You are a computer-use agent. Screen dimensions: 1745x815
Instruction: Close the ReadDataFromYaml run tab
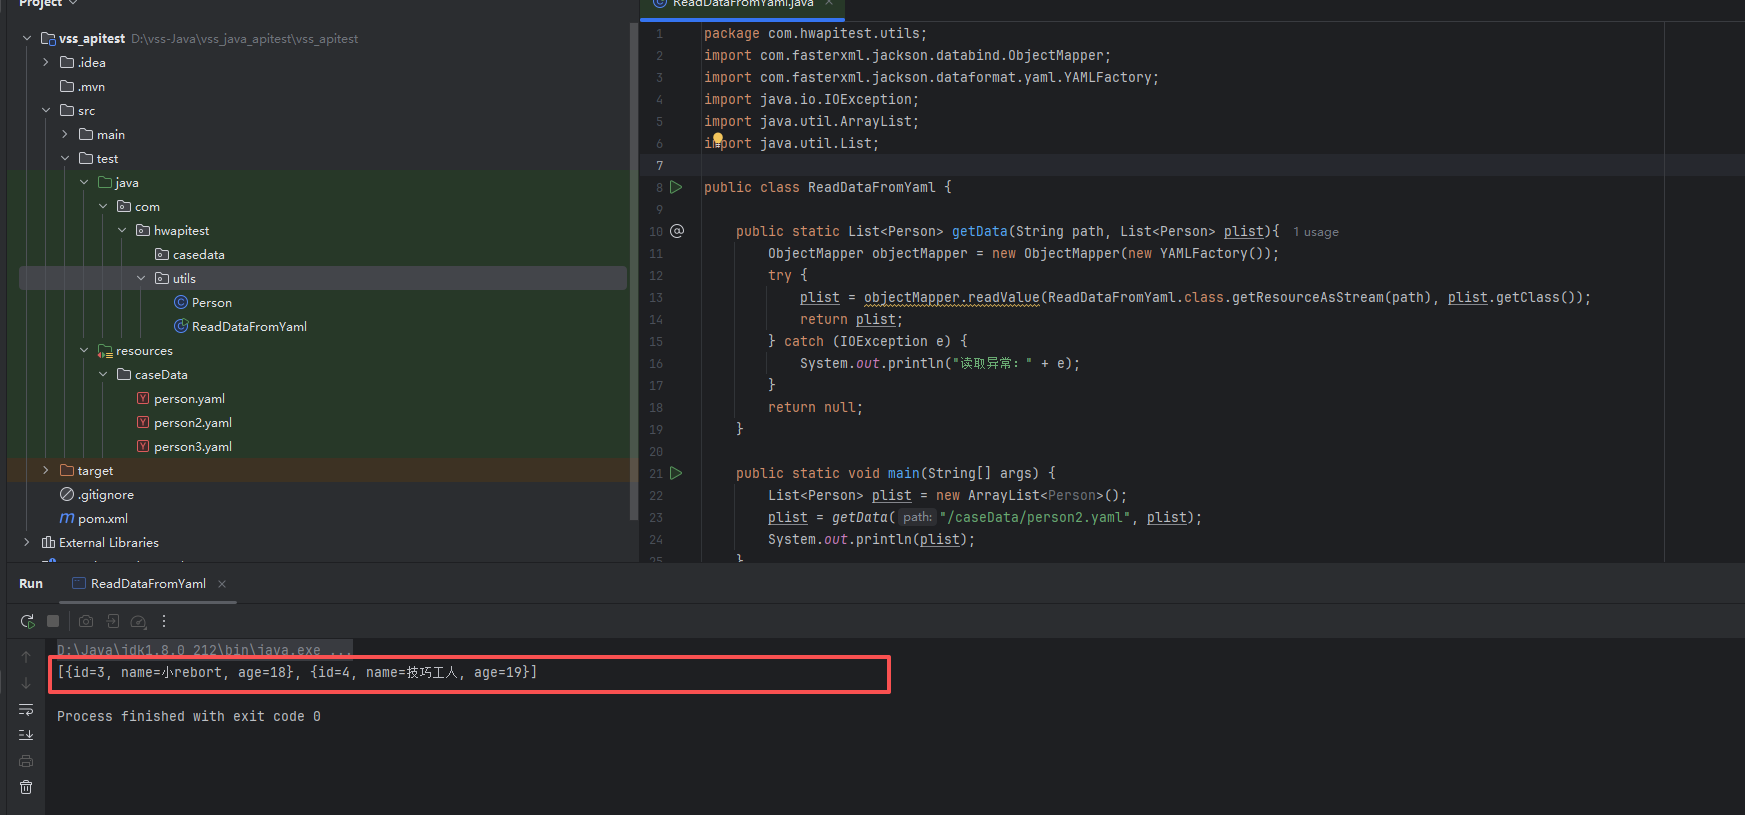pyautogui.click(x=222, y=584)
